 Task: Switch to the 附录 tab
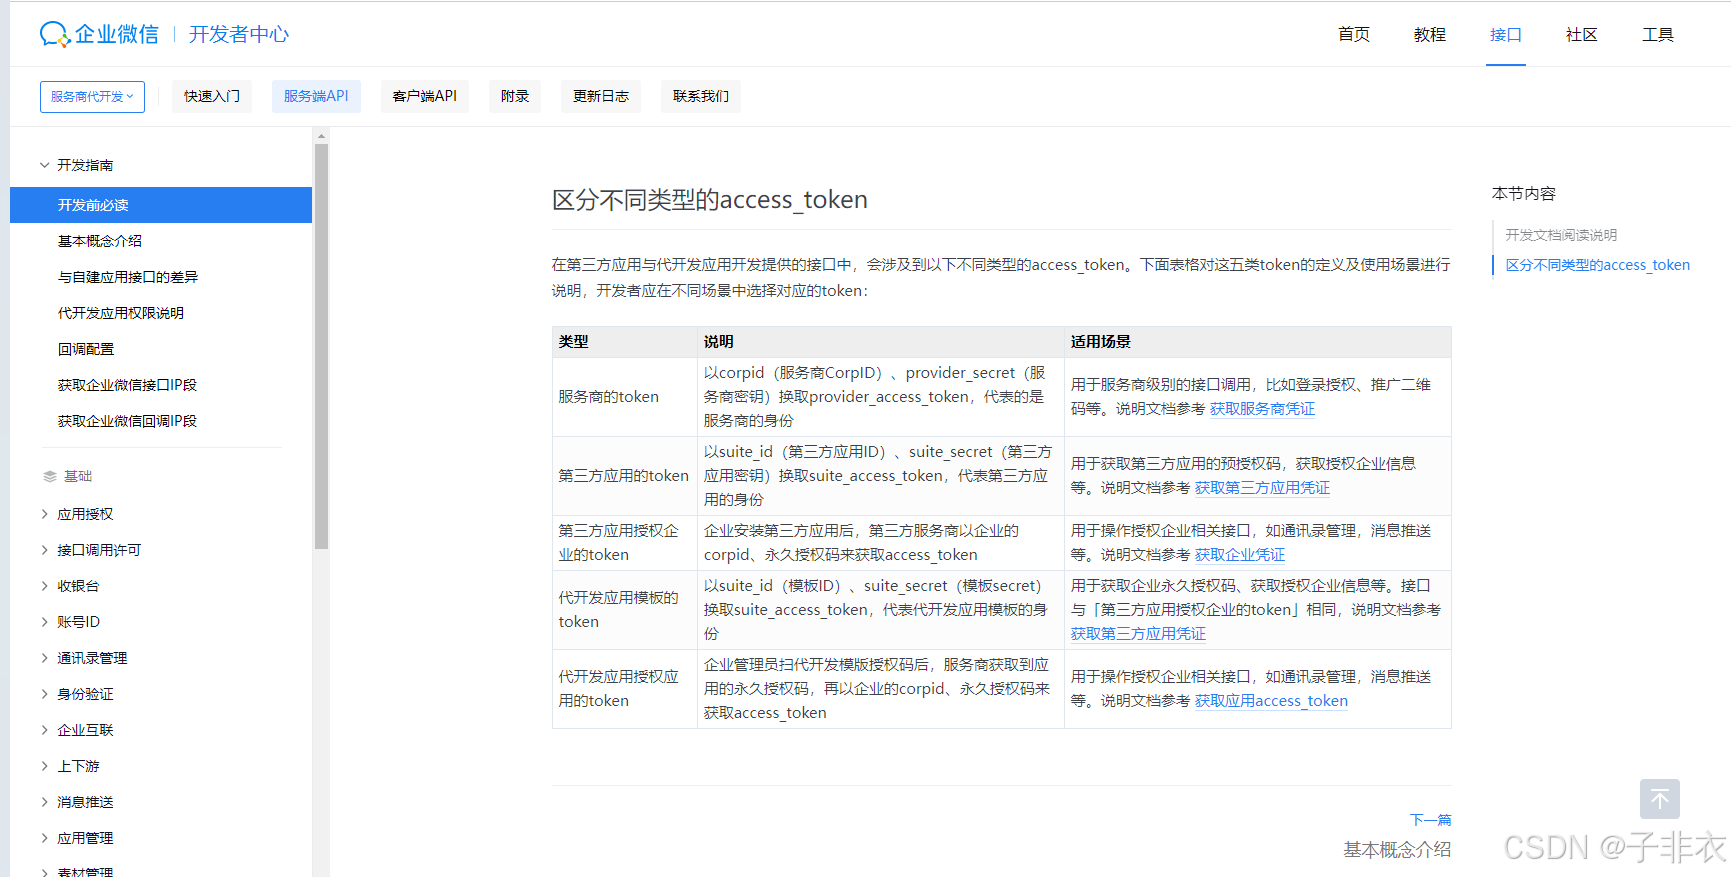515,96
